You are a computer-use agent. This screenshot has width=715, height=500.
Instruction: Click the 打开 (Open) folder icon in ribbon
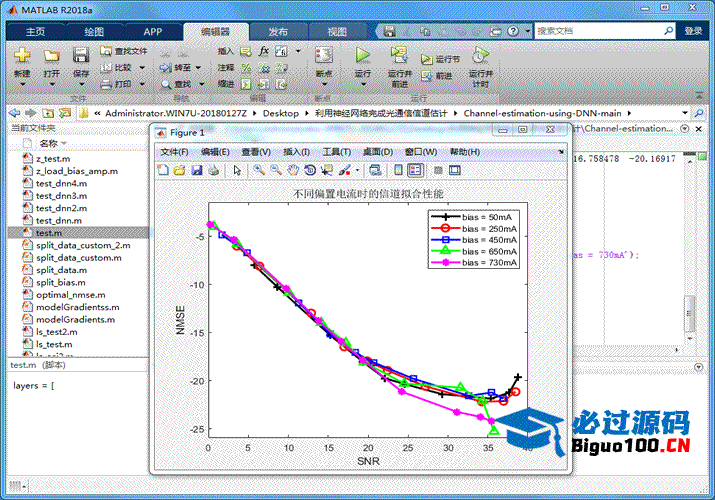coord(51,55)
